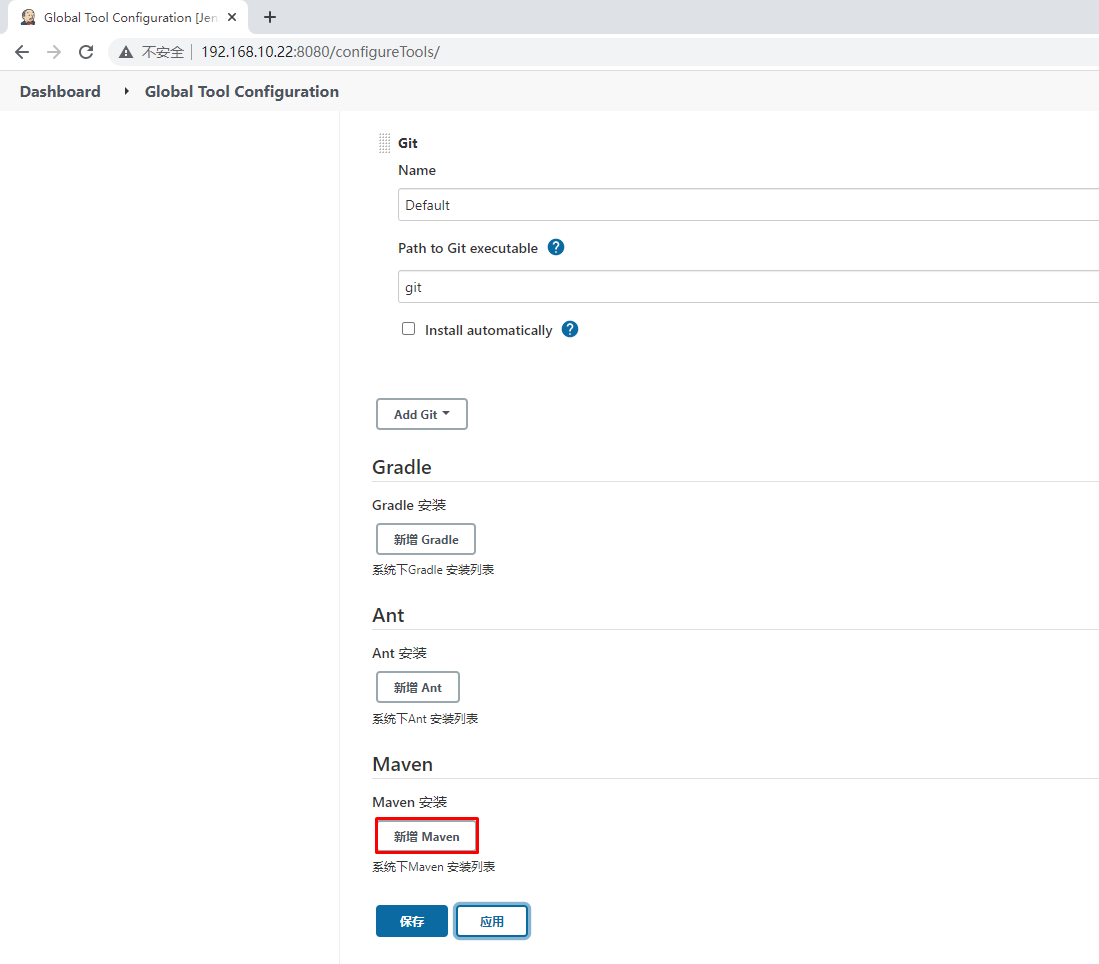Click the Git section drag handle
The width and height of the screenshot is (1099, 964).
point(384,143)
